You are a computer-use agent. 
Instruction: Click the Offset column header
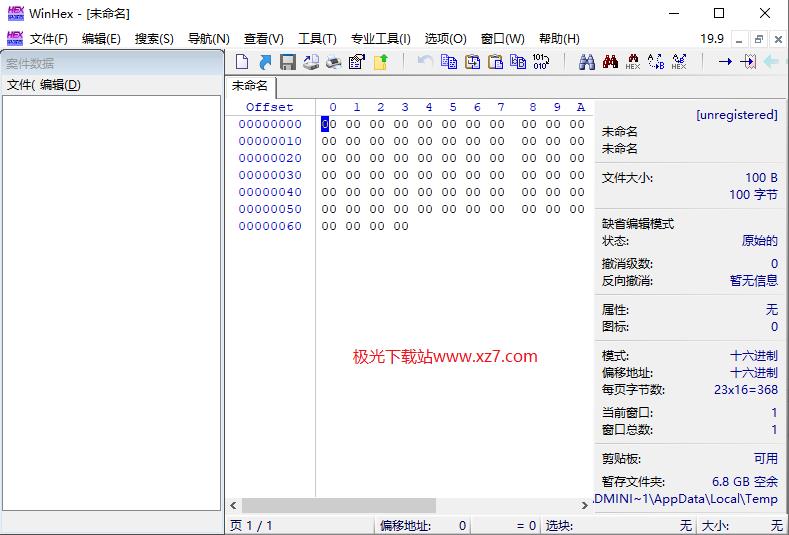click(269, 107)
